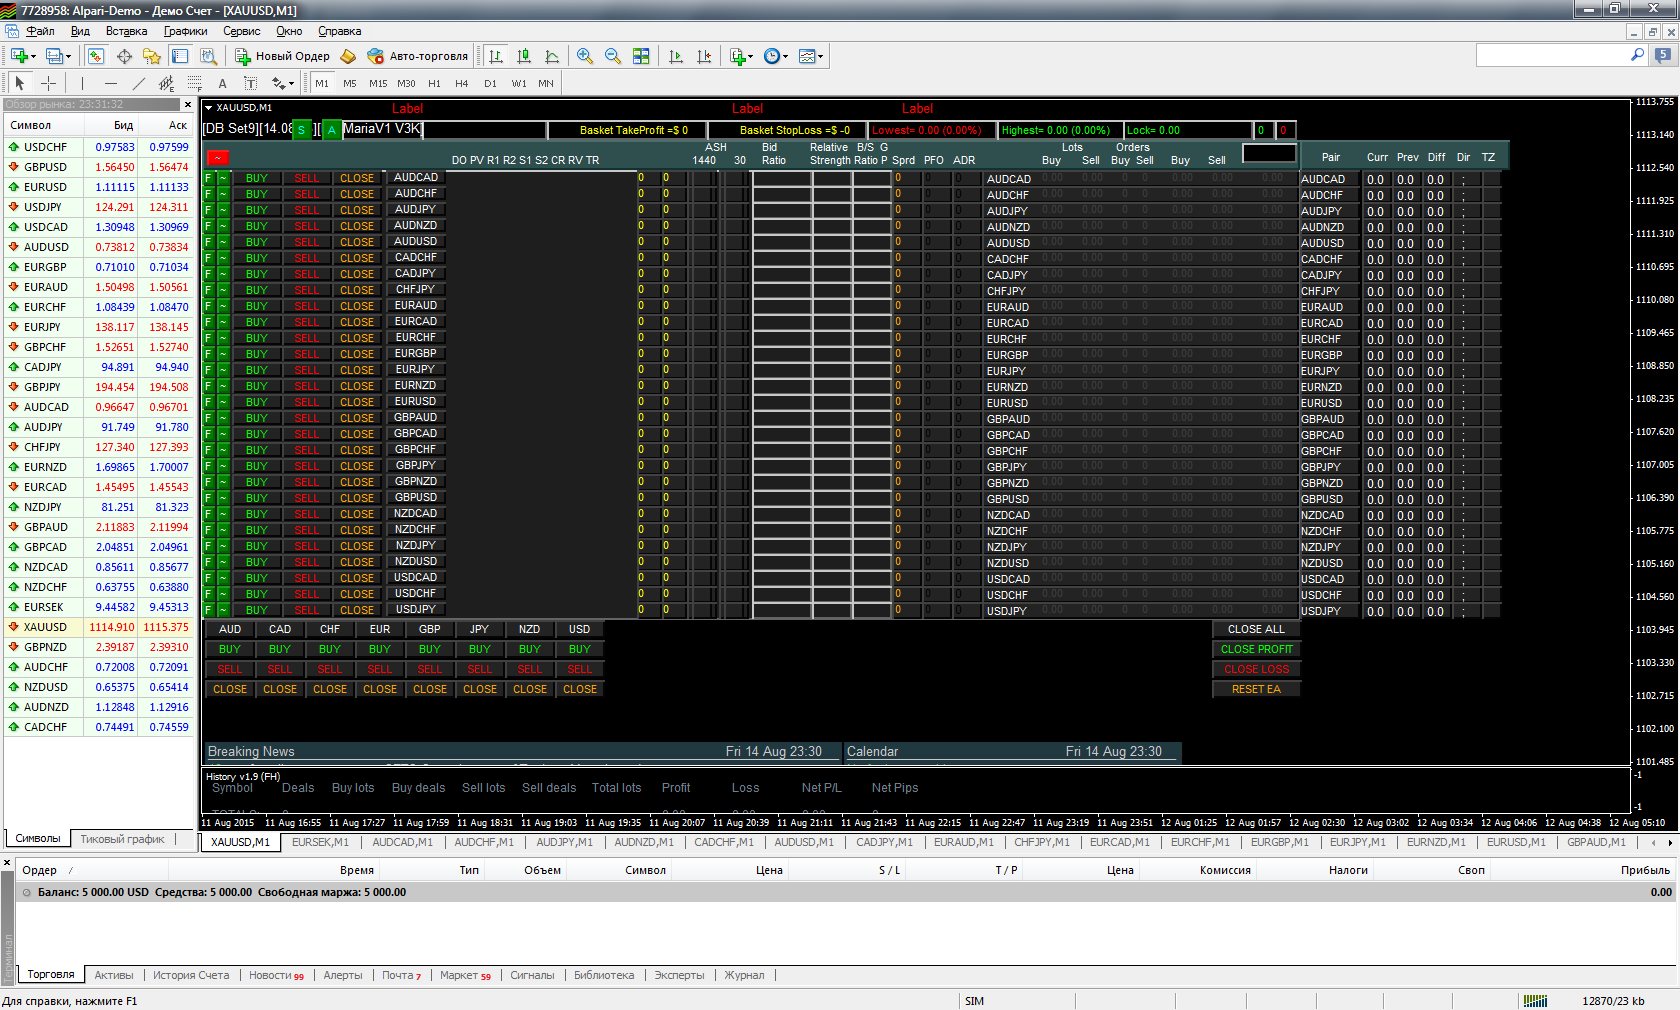1680x1010 pixels.
Task: Open the Справка menu
Action: [x=340, y=31]
